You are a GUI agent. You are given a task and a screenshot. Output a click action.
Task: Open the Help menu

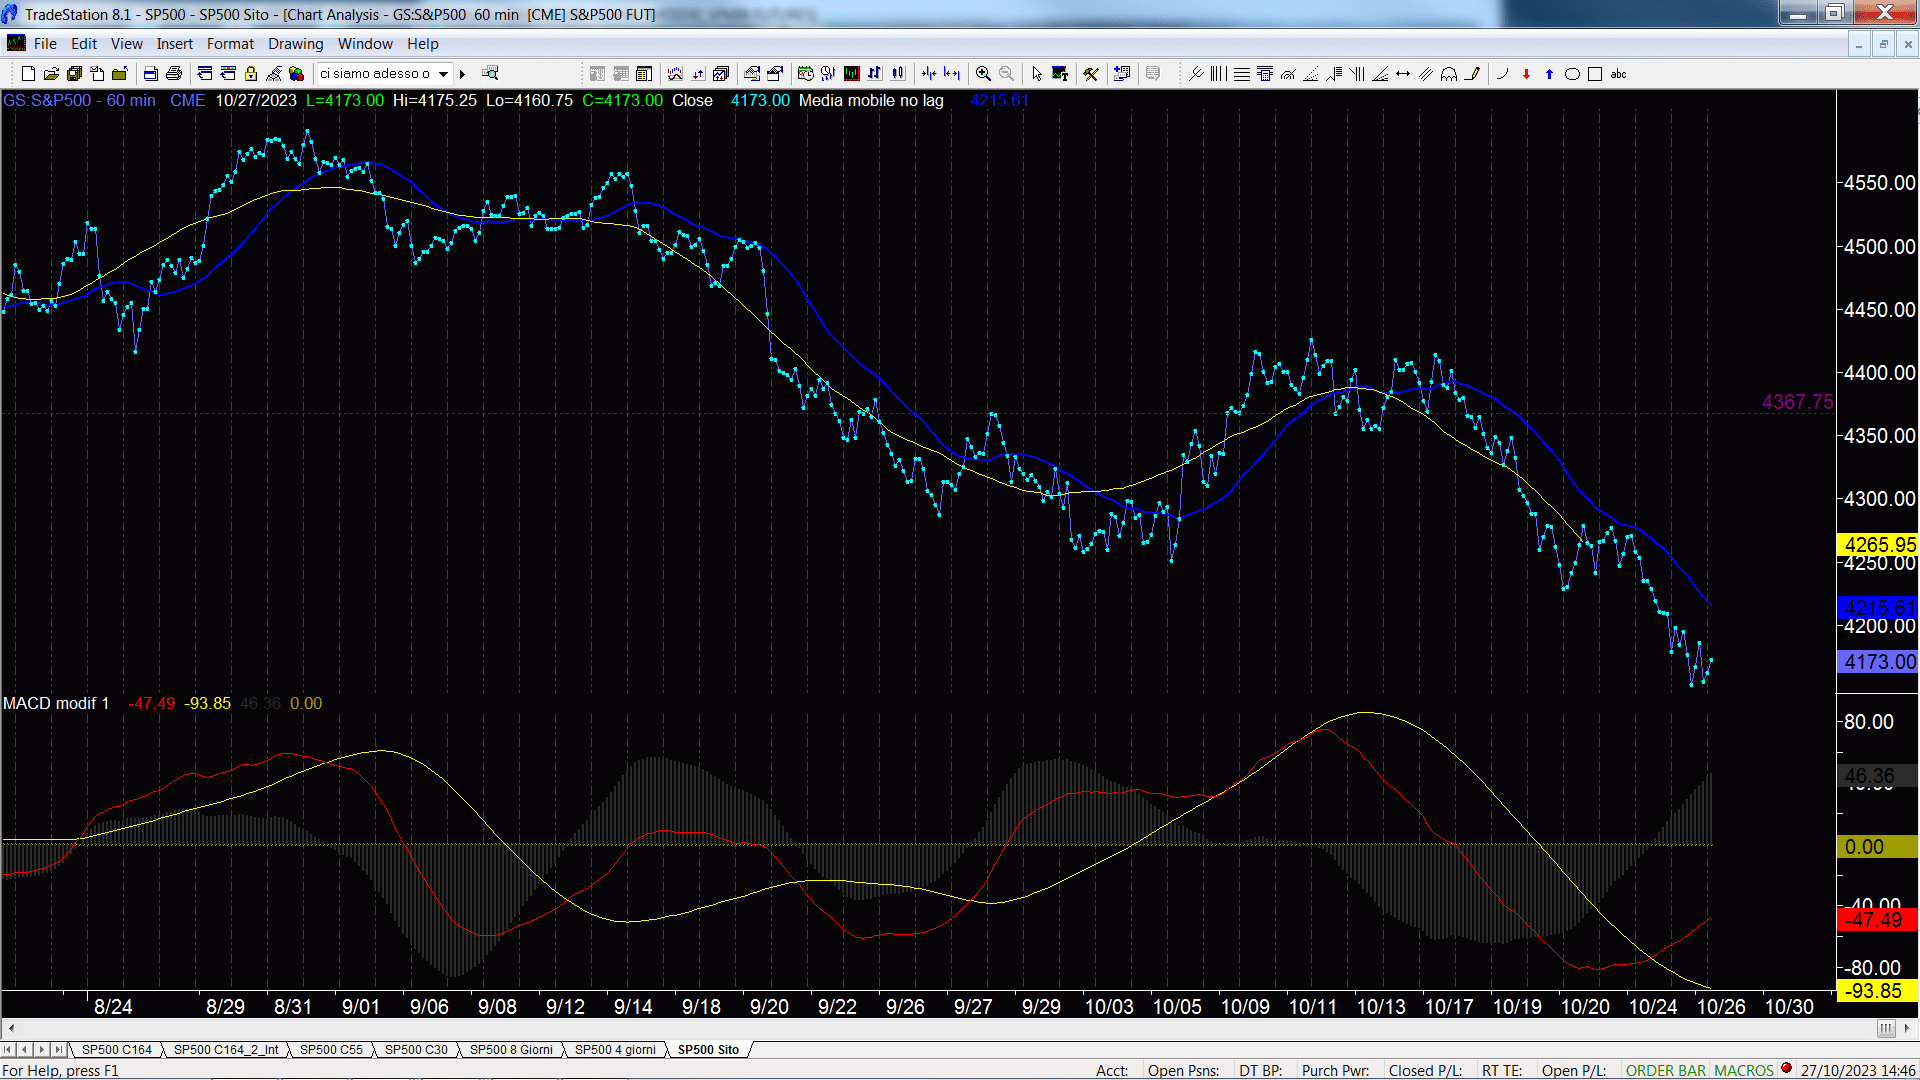tap(423, 44)
